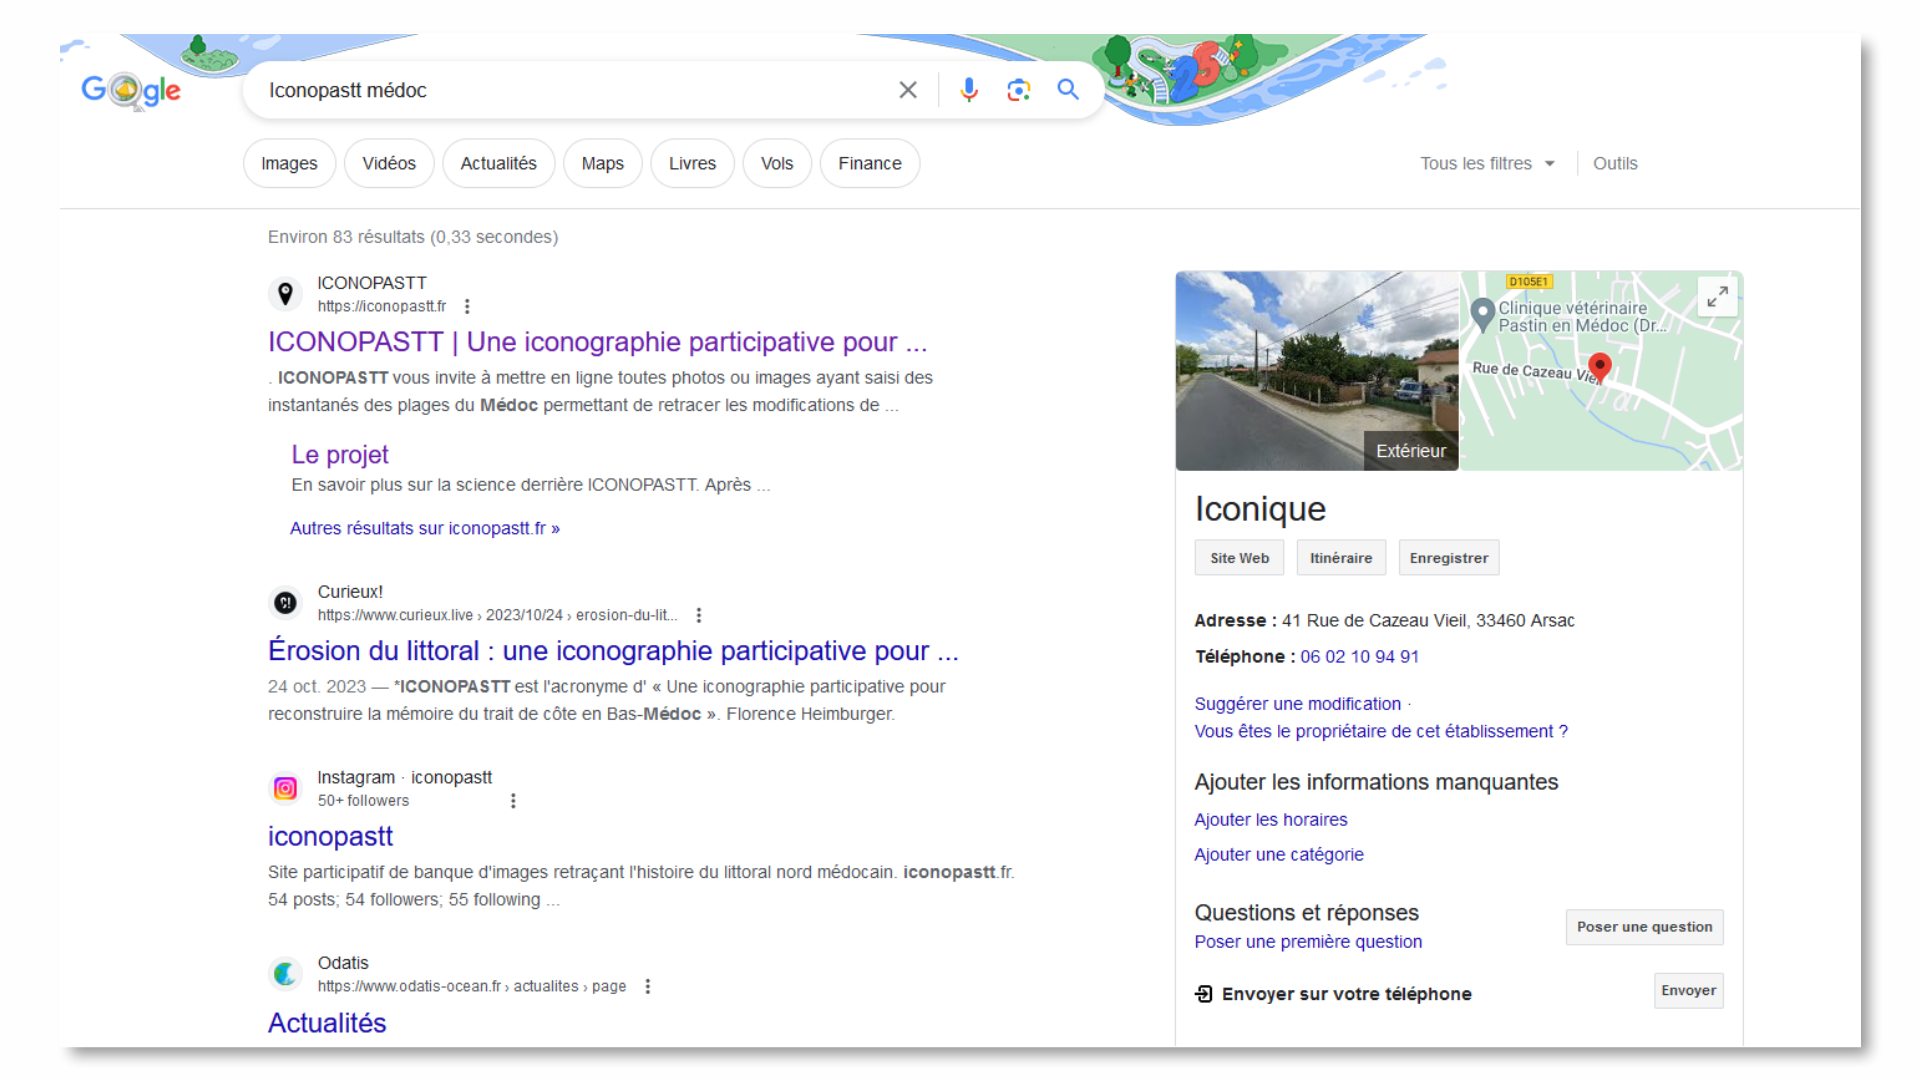Click the Google doodle logo
This screenshot has width=1920, height=1080.
[131, 91]
